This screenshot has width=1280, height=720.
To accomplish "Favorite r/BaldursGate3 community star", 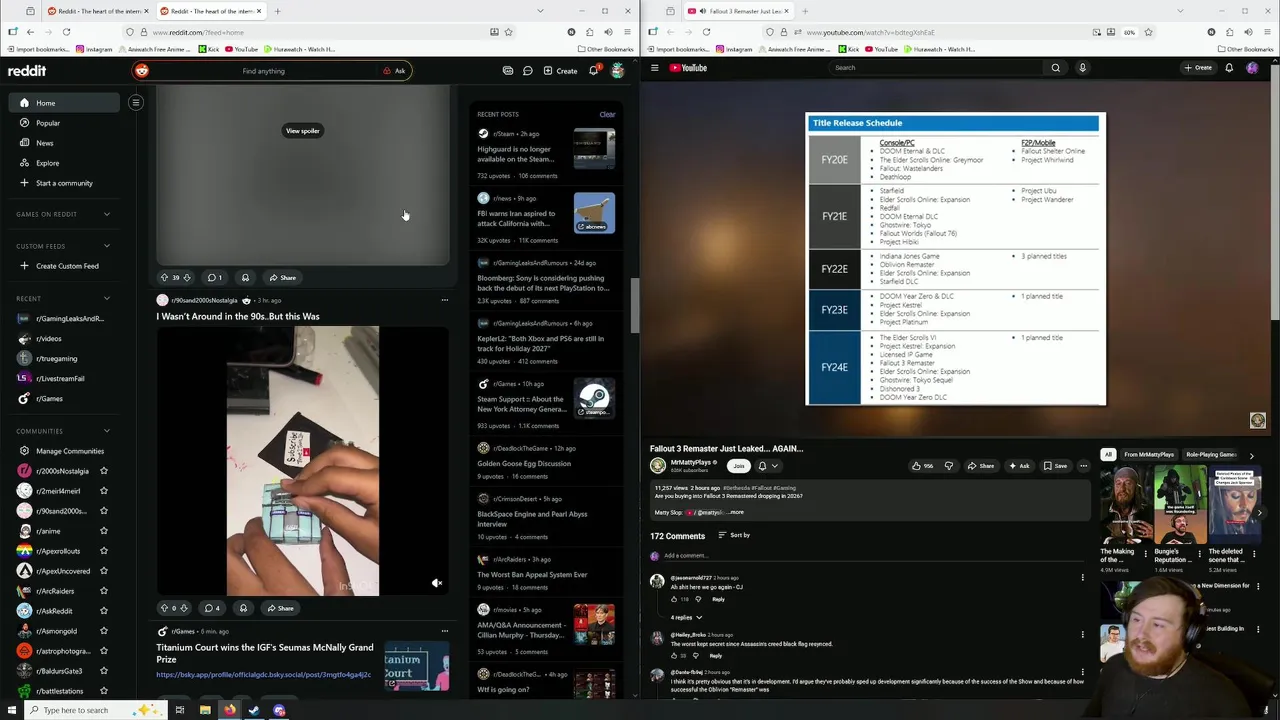I will point(103,671).
